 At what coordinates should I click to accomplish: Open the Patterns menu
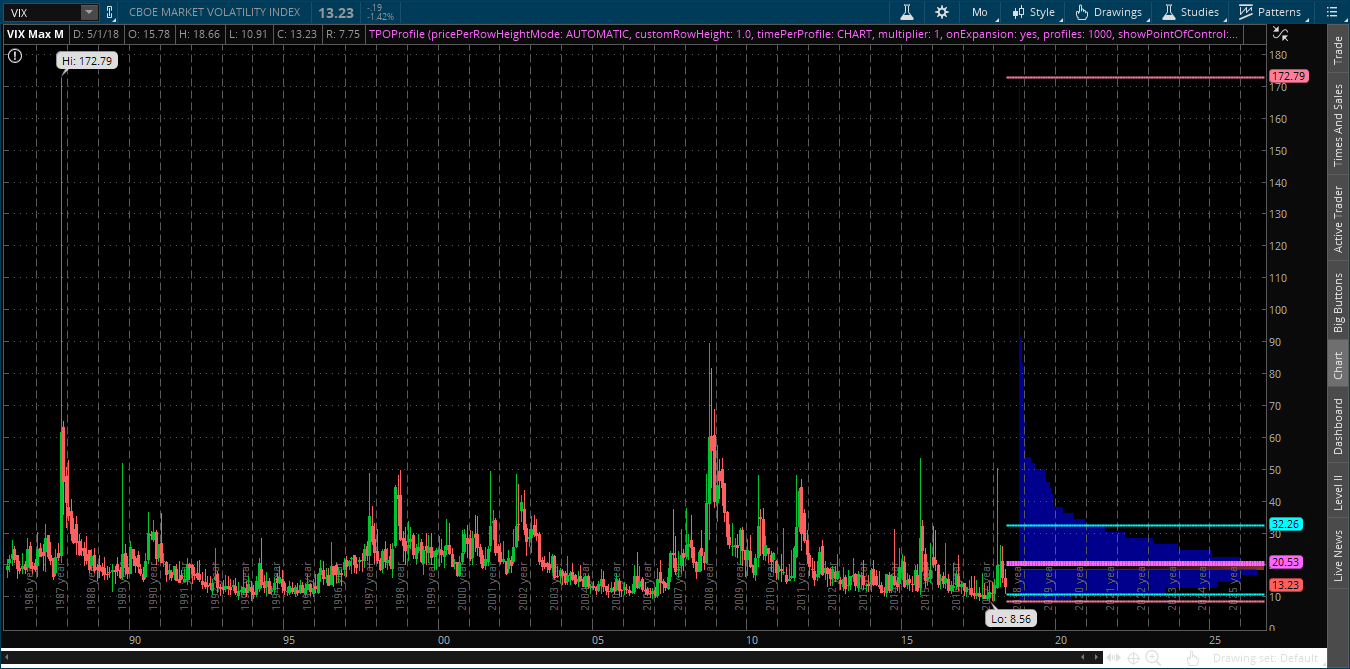(1269, 12)
